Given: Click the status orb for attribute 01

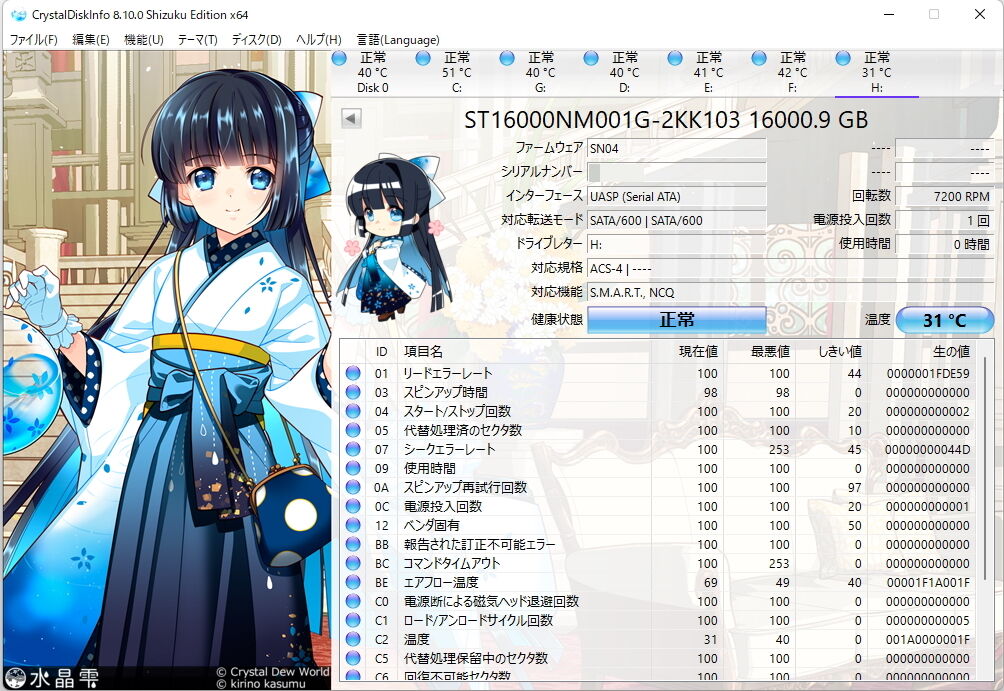Looking at the screenshot, I should click(x=353, y=373).
